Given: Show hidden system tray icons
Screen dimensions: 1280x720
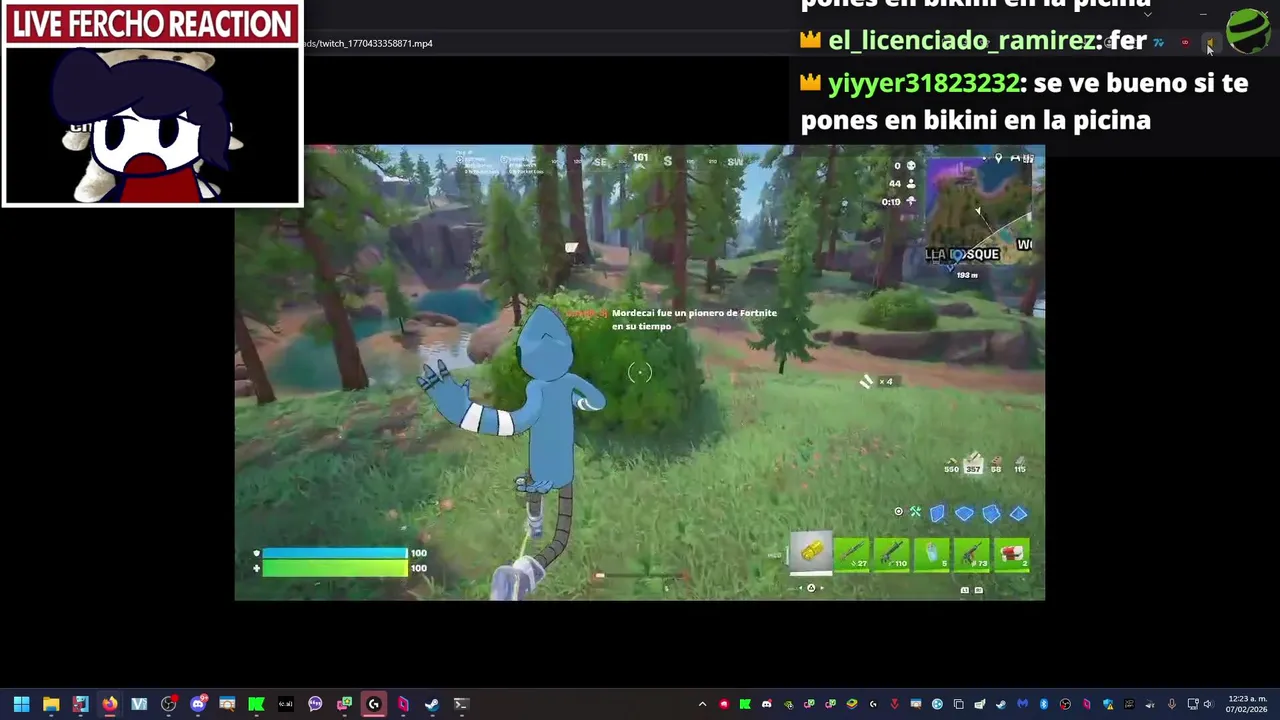Looking at the screenshot, I should click(702, 704).
